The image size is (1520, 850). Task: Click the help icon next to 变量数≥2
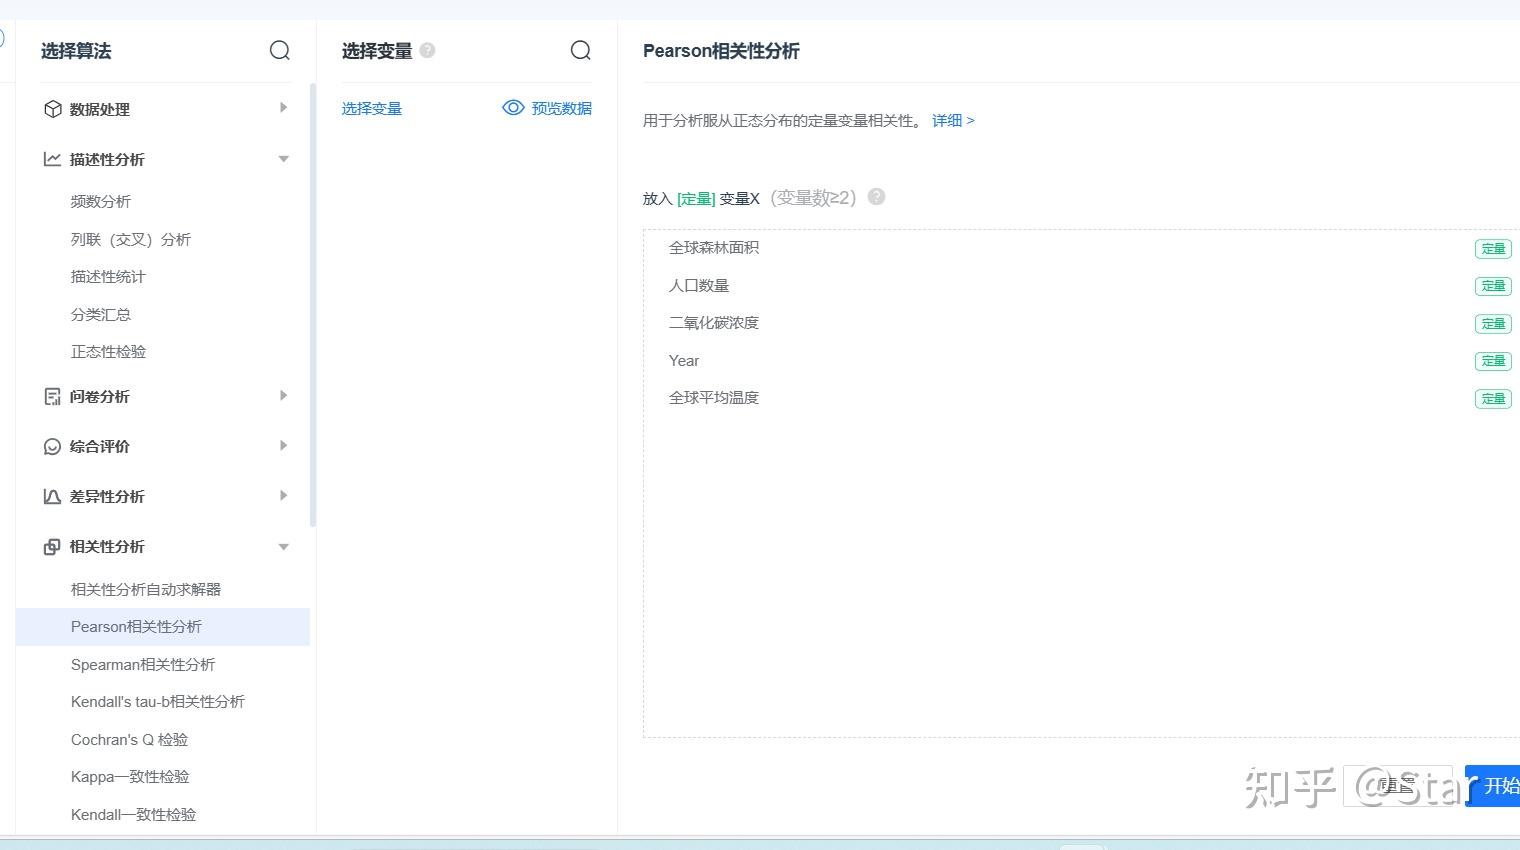876,197
